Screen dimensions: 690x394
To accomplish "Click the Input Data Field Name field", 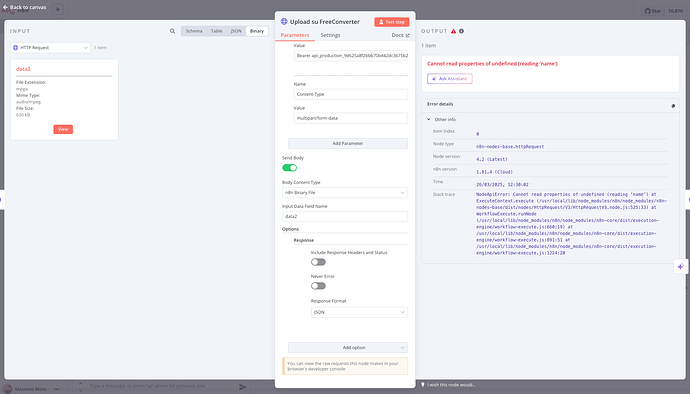I will (345, 217).
